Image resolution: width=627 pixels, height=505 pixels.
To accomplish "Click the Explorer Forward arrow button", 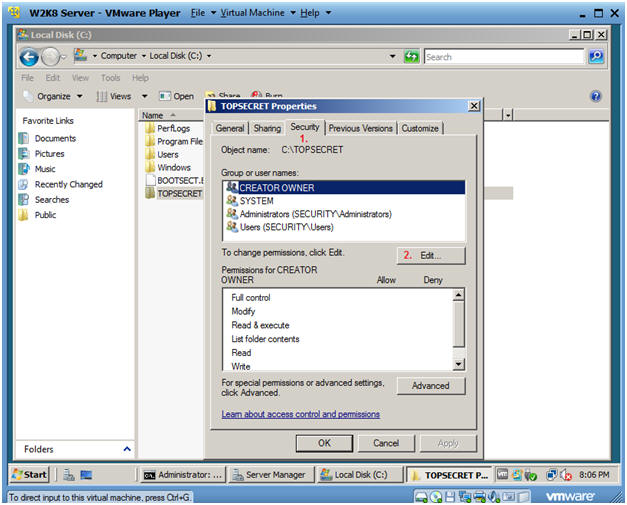I will tap(51, 57).
